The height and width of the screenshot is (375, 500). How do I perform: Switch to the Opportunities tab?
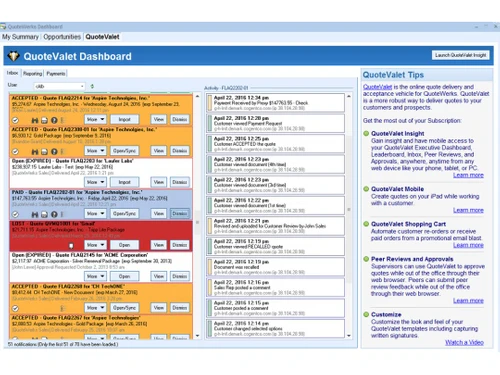[x=62, y=37]
